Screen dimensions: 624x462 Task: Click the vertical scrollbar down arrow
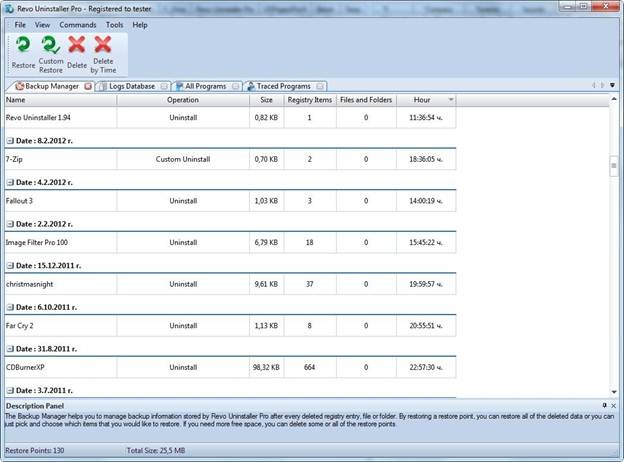click(x=615, y=393)
